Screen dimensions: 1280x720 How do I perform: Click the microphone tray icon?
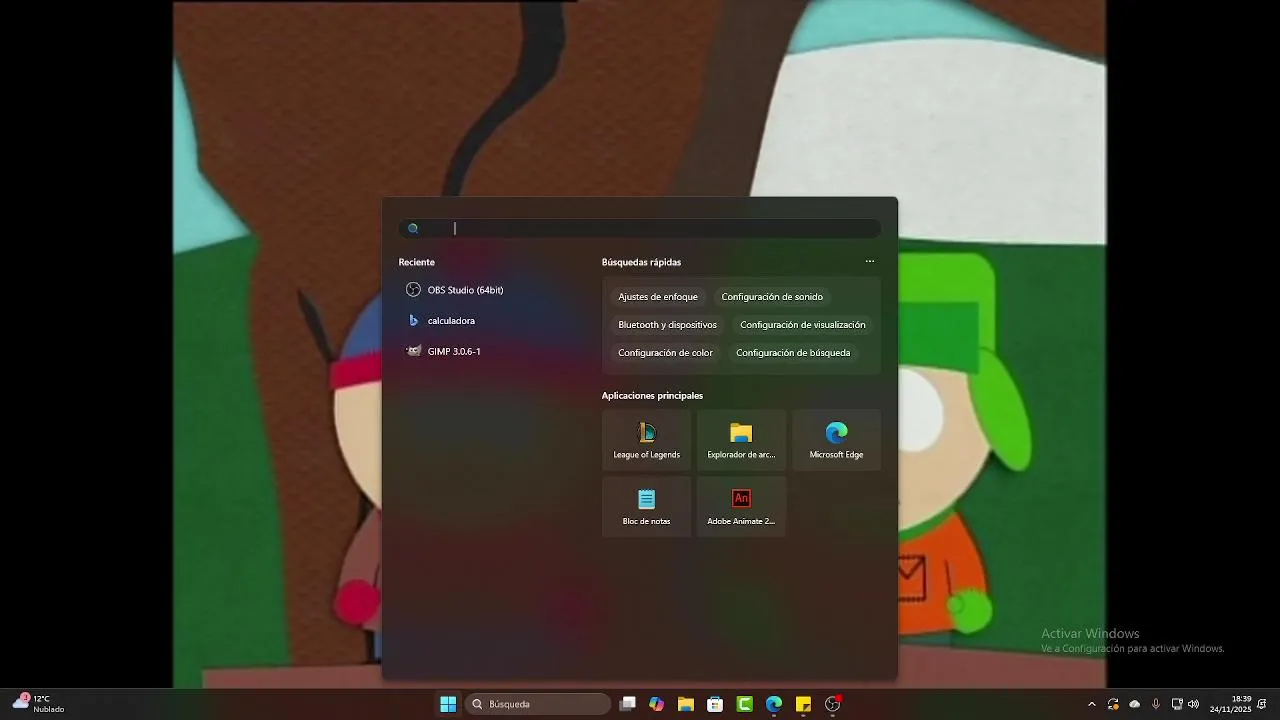point(1156,704)
